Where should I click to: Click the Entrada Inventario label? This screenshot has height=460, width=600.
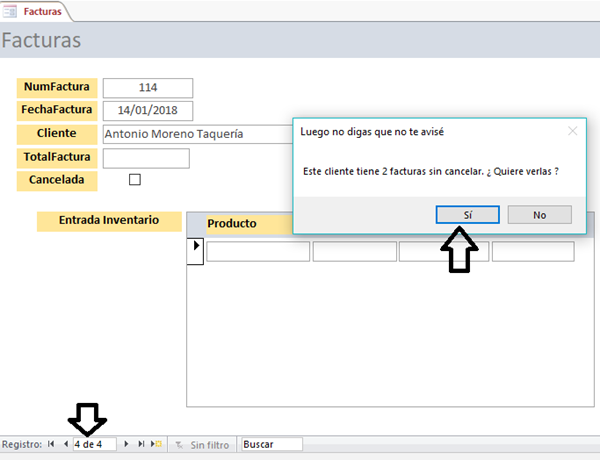[109, 221]
